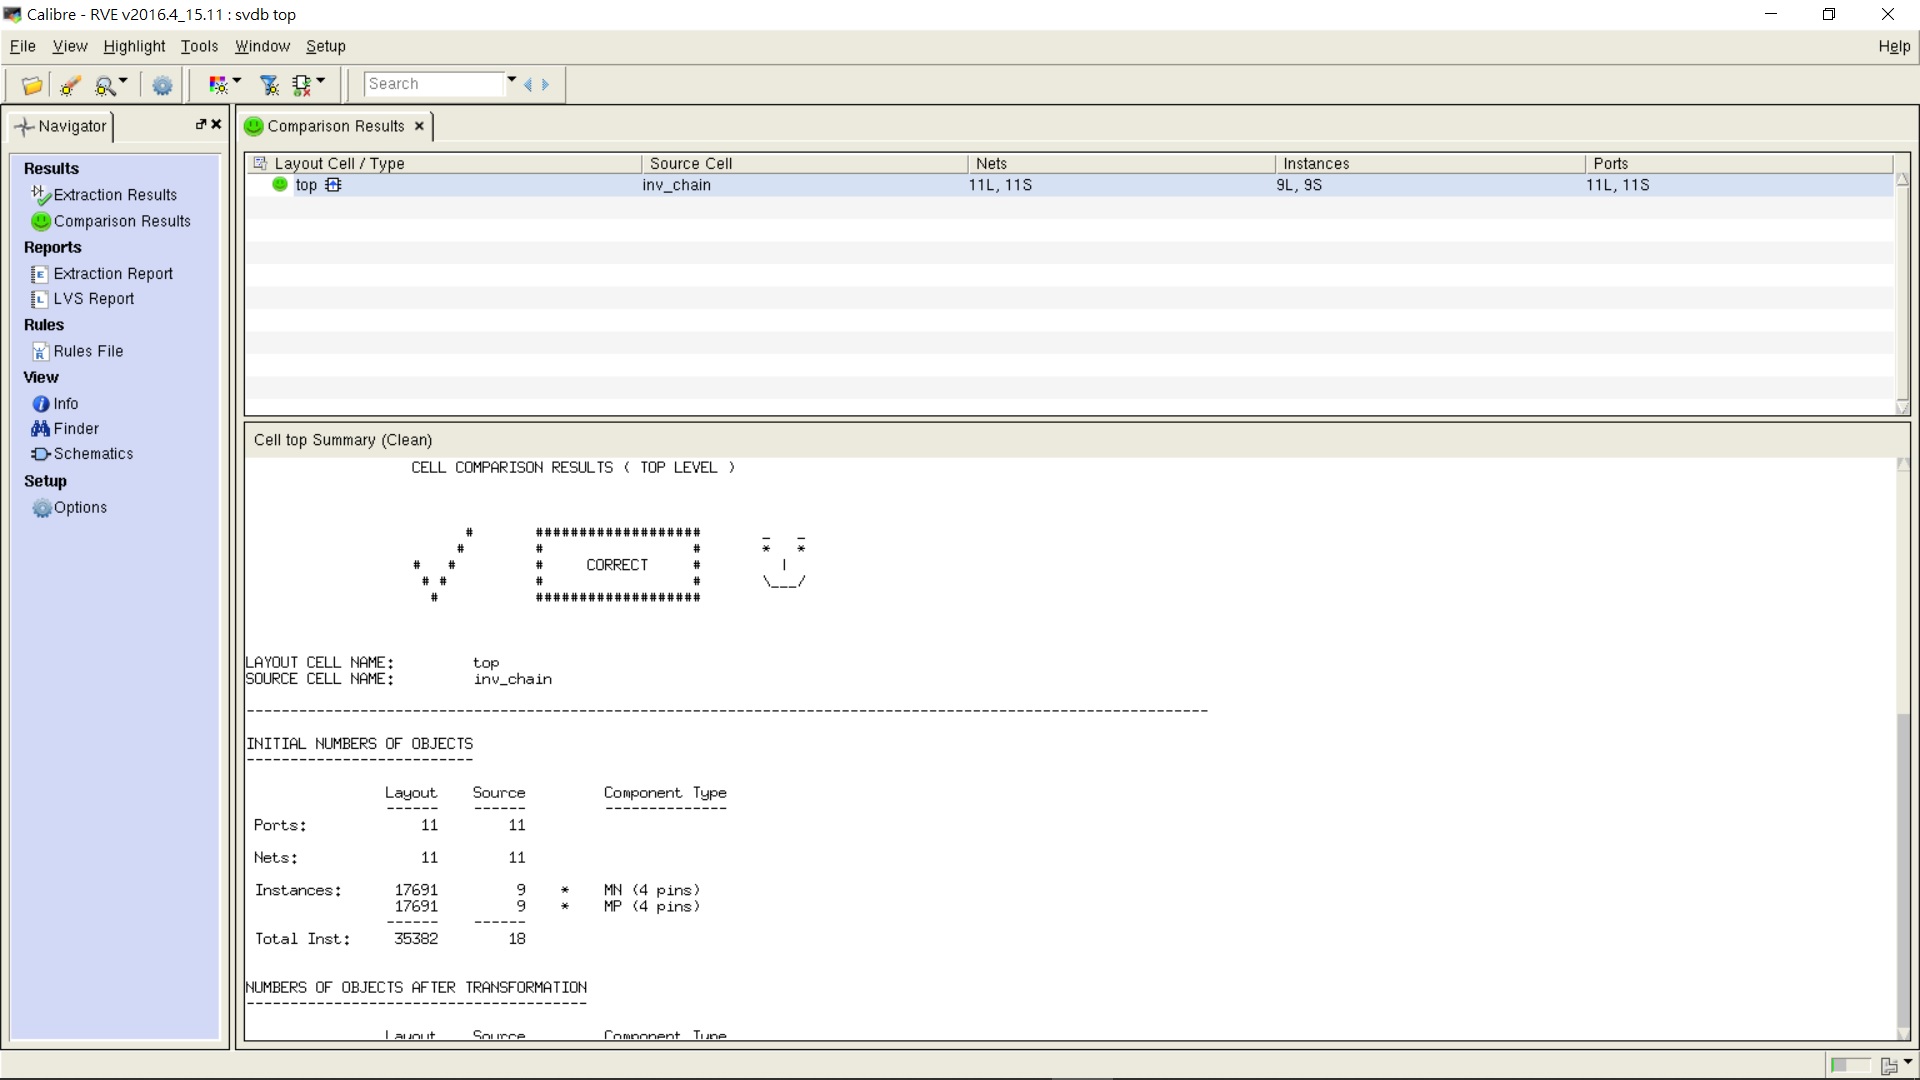Viewport: 1920px width, 1080px height.
Task: Open the Info view
Action: [65, 403]
